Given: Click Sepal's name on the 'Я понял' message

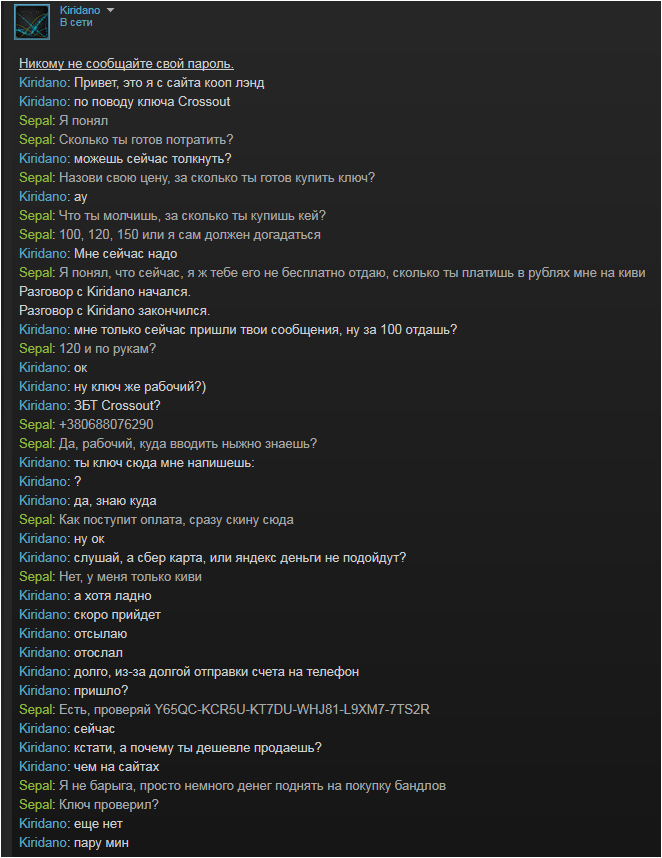Looking at the screenshot, I should point(36,120).
